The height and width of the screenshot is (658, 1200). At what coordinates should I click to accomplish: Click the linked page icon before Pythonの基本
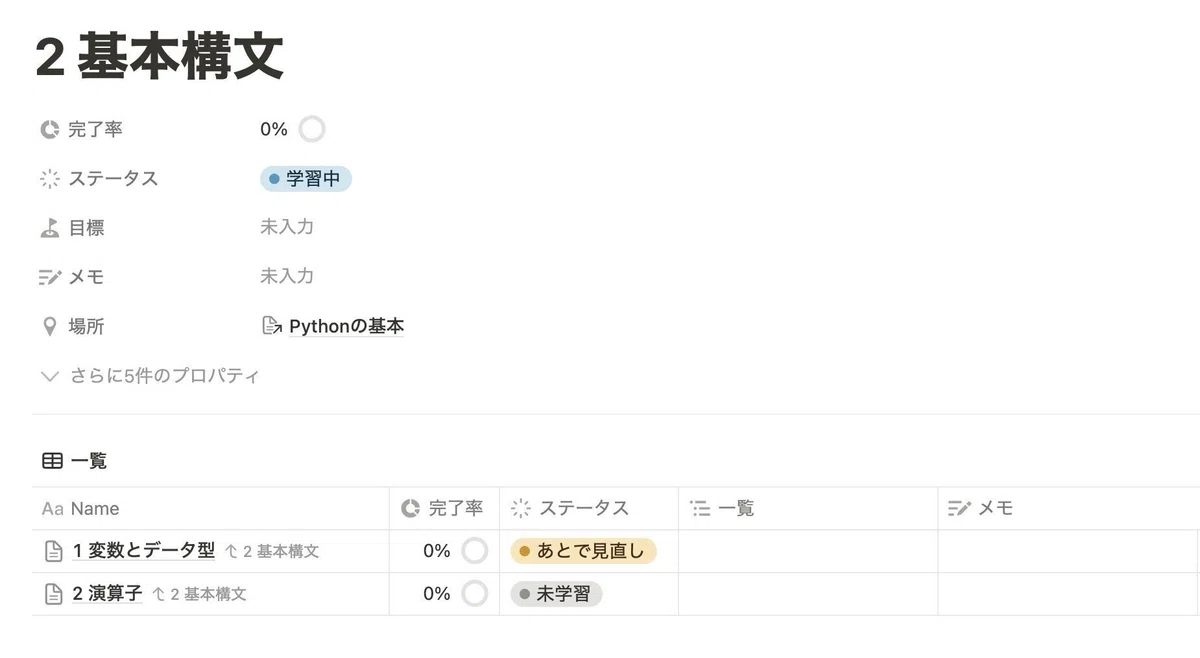coord(271,326)
